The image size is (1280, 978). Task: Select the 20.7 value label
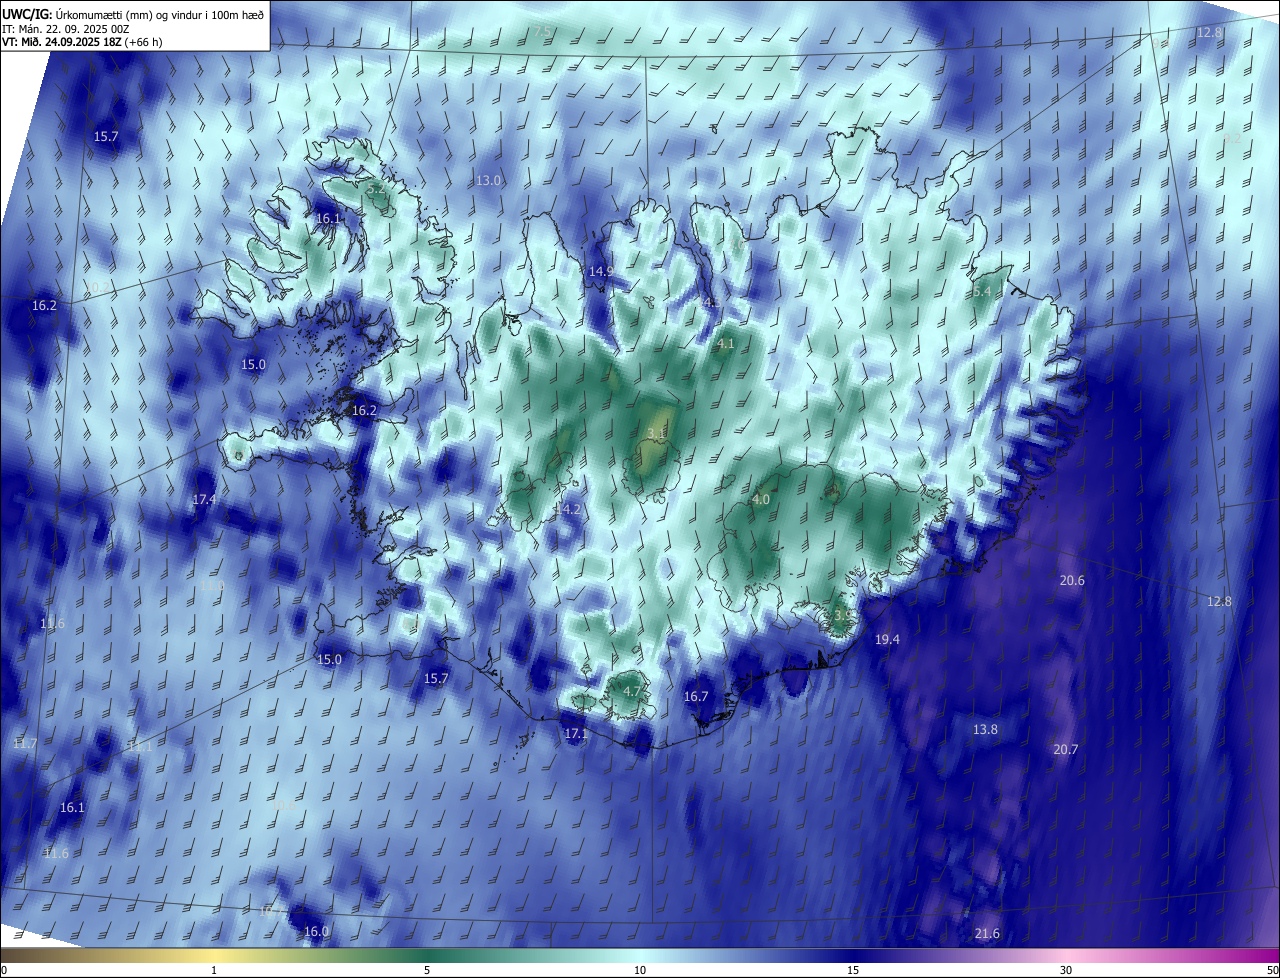(x=1066, y=750)
